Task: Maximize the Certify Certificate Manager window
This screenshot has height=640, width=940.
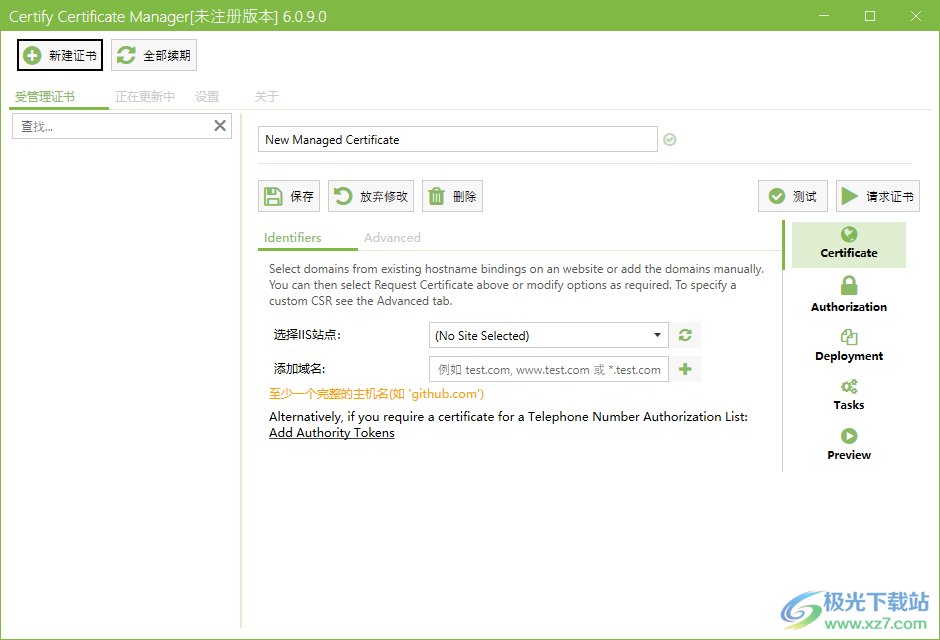Action: click(x=870, y=16)
